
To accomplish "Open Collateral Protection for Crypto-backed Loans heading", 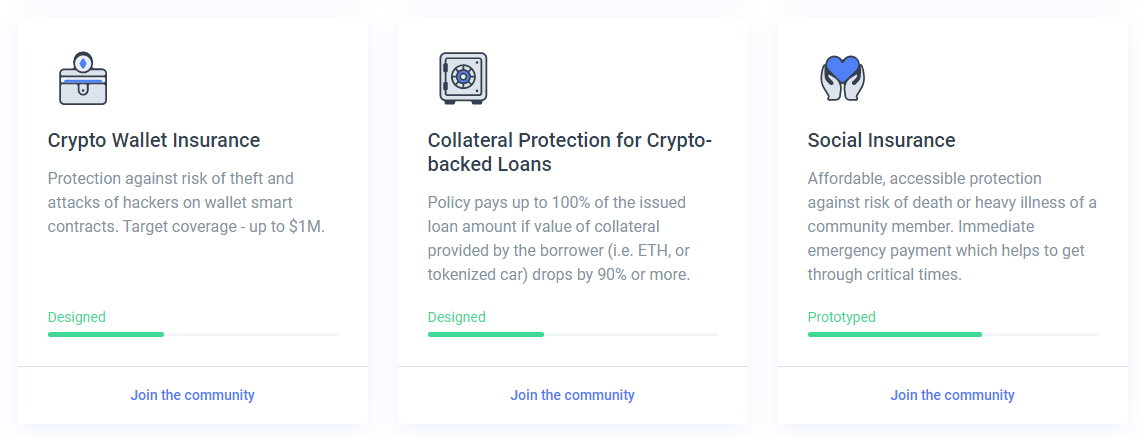I will tap(570, 152).
